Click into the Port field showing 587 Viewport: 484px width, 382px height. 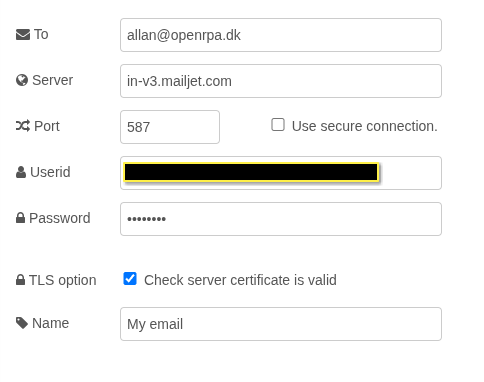point(170,127)
